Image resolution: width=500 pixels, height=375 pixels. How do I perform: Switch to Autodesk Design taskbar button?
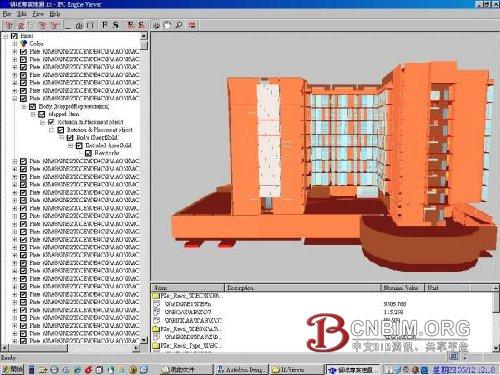241,369
